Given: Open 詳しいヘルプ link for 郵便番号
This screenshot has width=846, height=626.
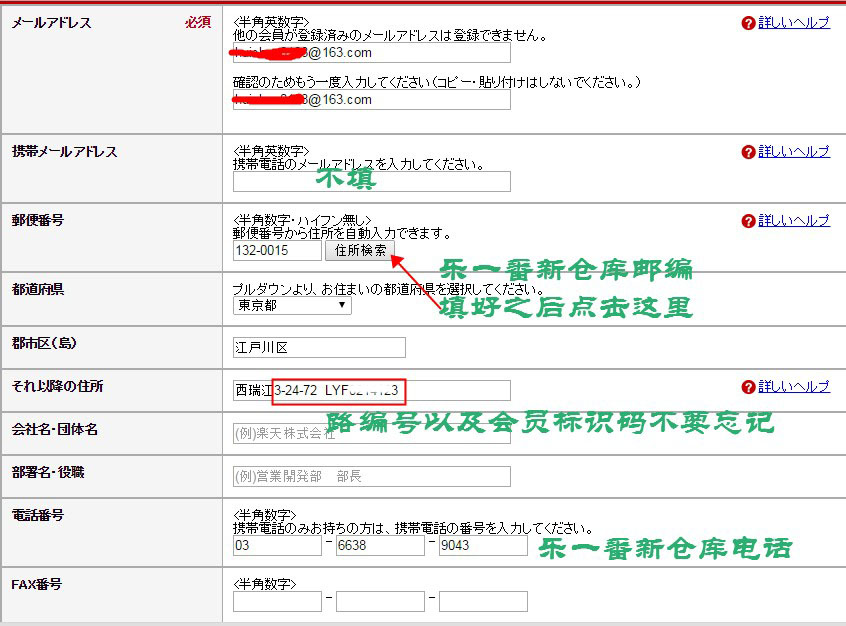Looking at the screenshot, I should [794, 221].
